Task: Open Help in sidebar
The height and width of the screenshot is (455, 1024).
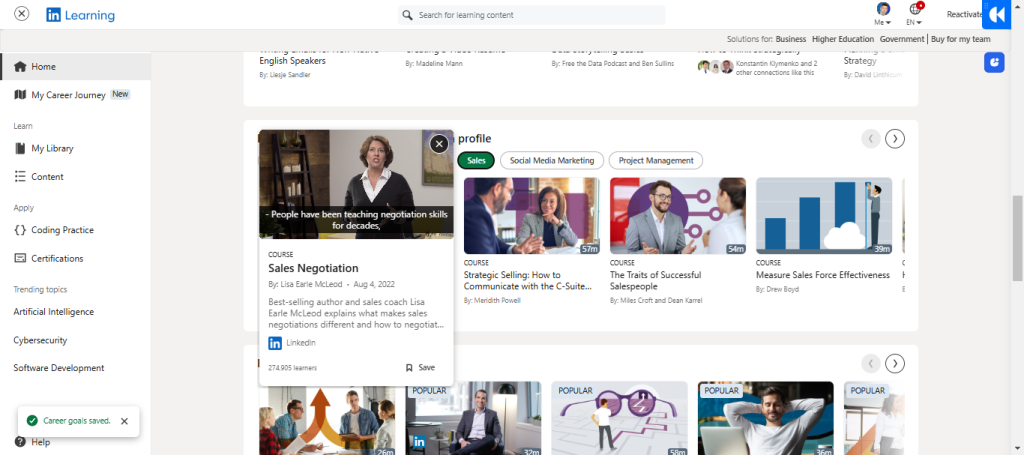Action: point(40,443)
